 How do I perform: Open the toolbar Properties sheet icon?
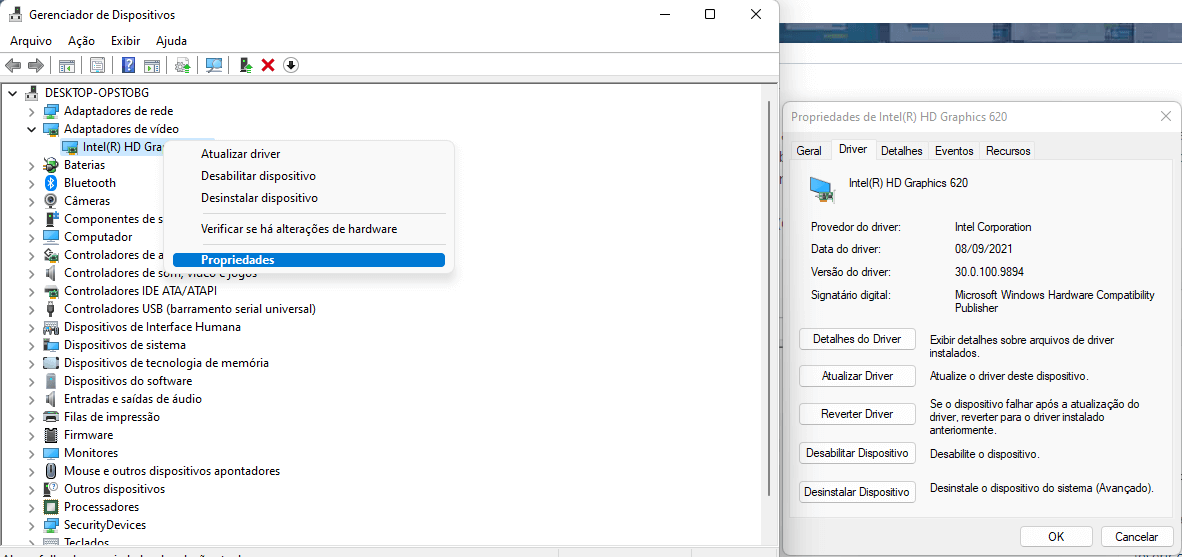[x=97, y=66]
